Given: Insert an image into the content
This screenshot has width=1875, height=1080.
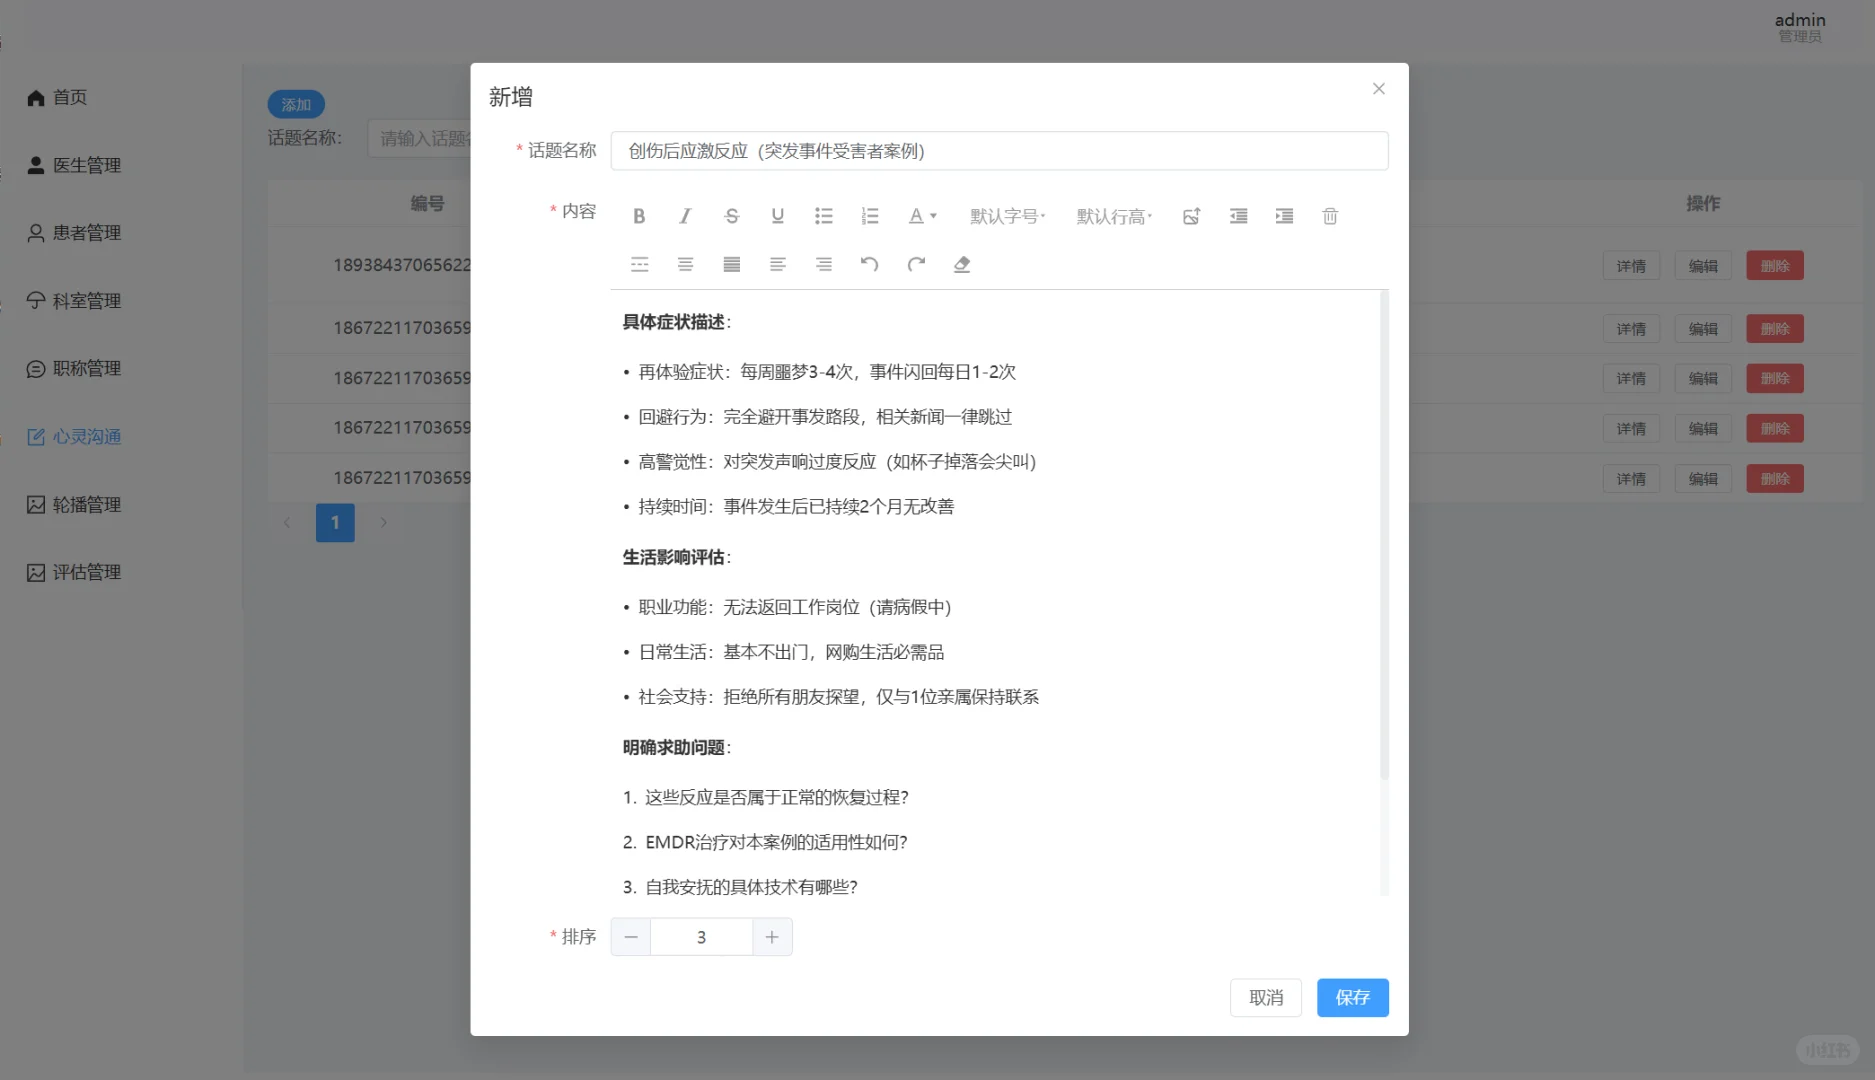Looking at the screenshot, I should tap(1191, 215).
